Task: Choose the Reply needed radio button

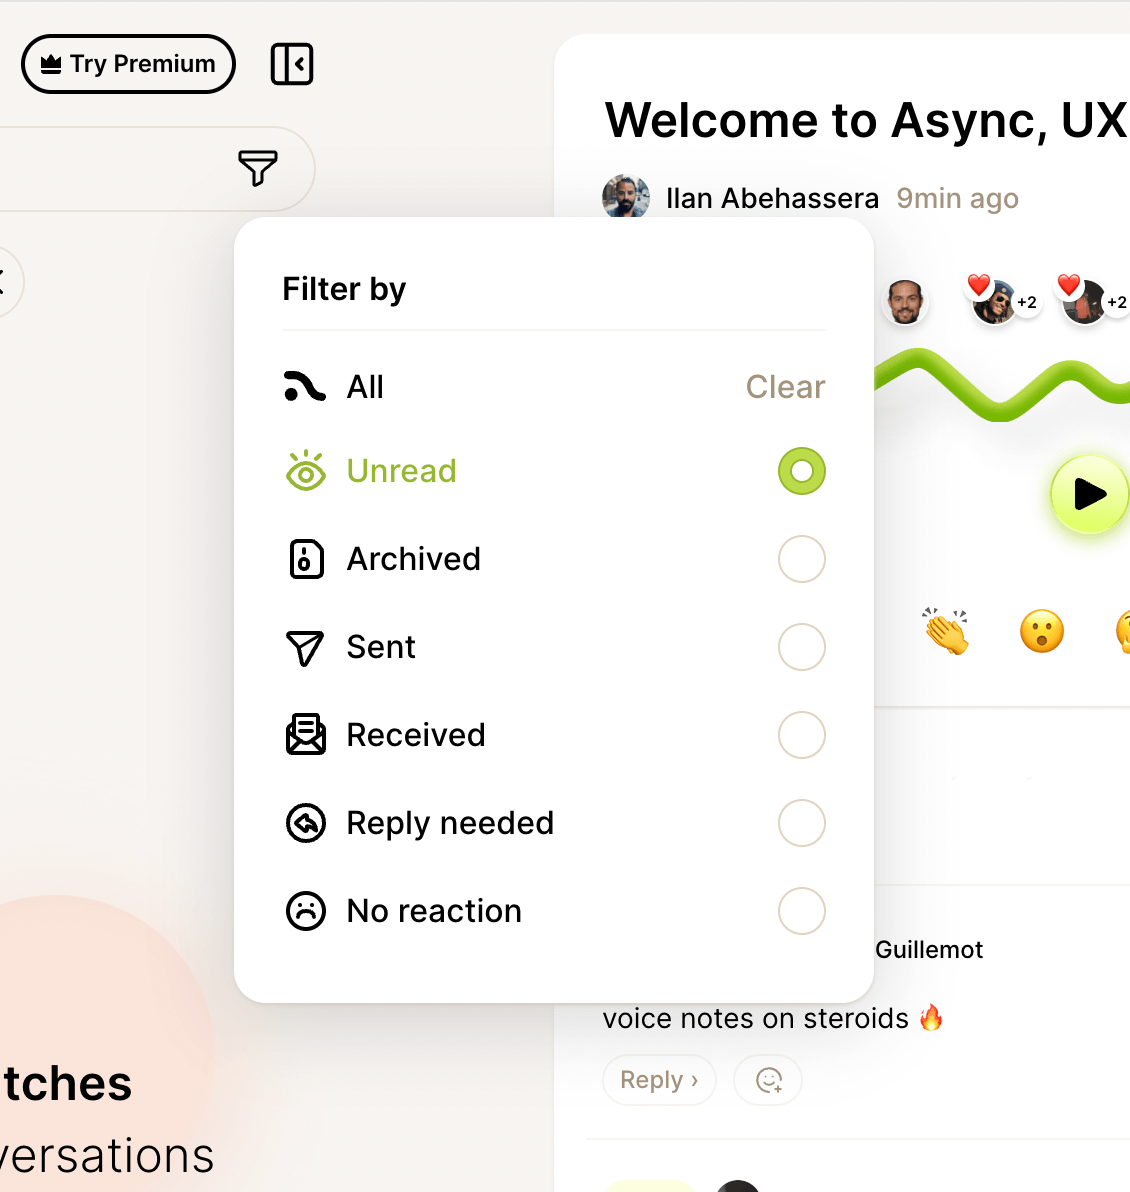Action: coord(801,823)
